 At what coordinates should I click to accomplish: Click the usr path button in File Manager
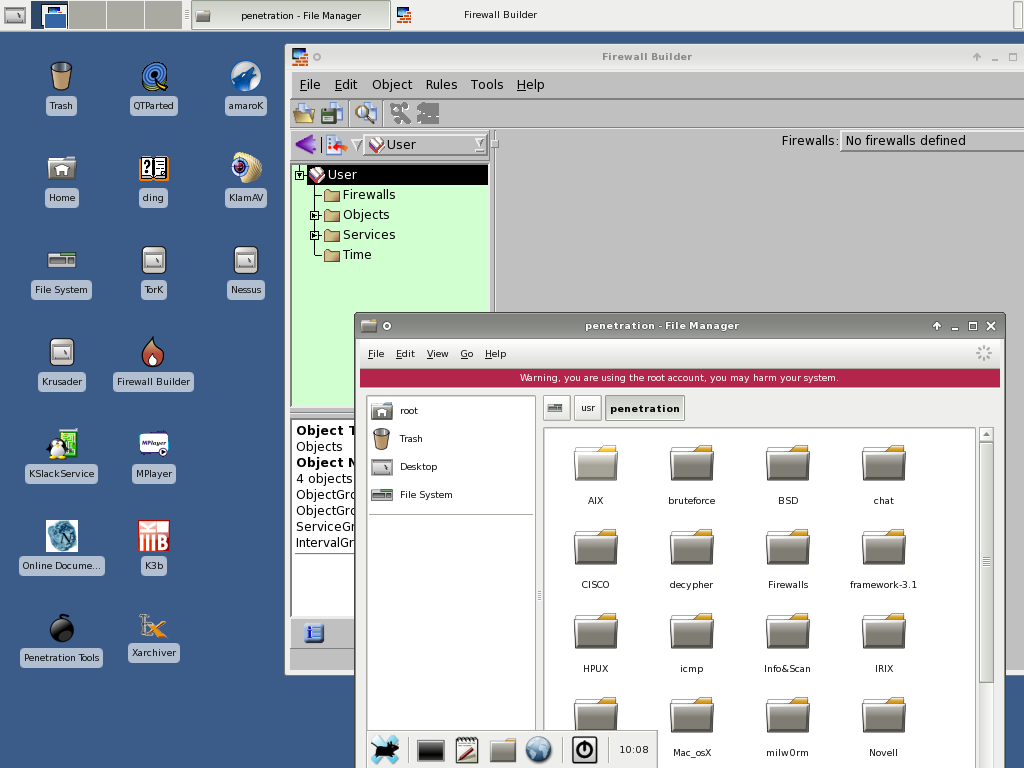[588, 408]
